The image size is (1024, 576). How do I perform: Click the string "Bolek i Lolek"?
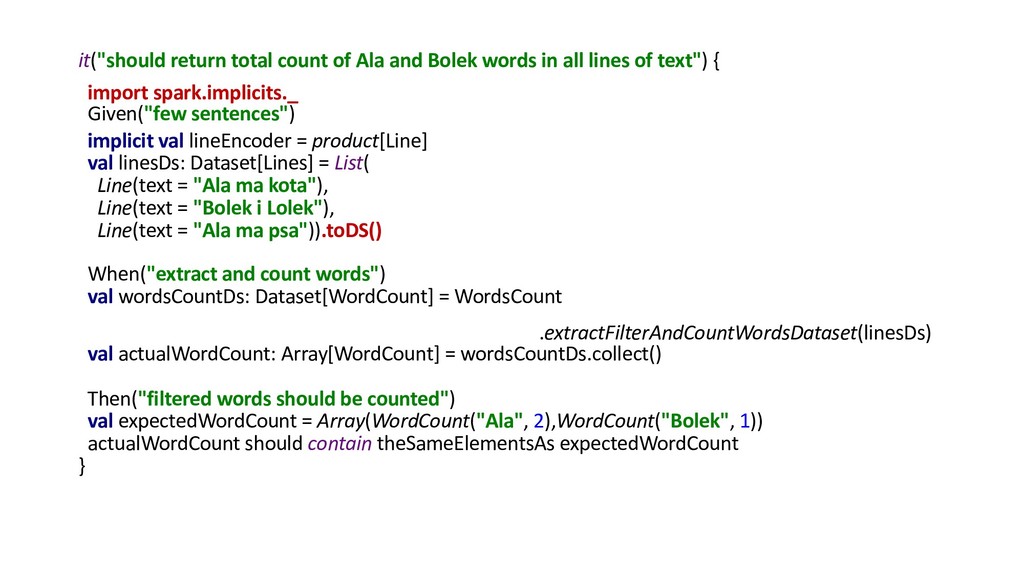pos(258,208)
